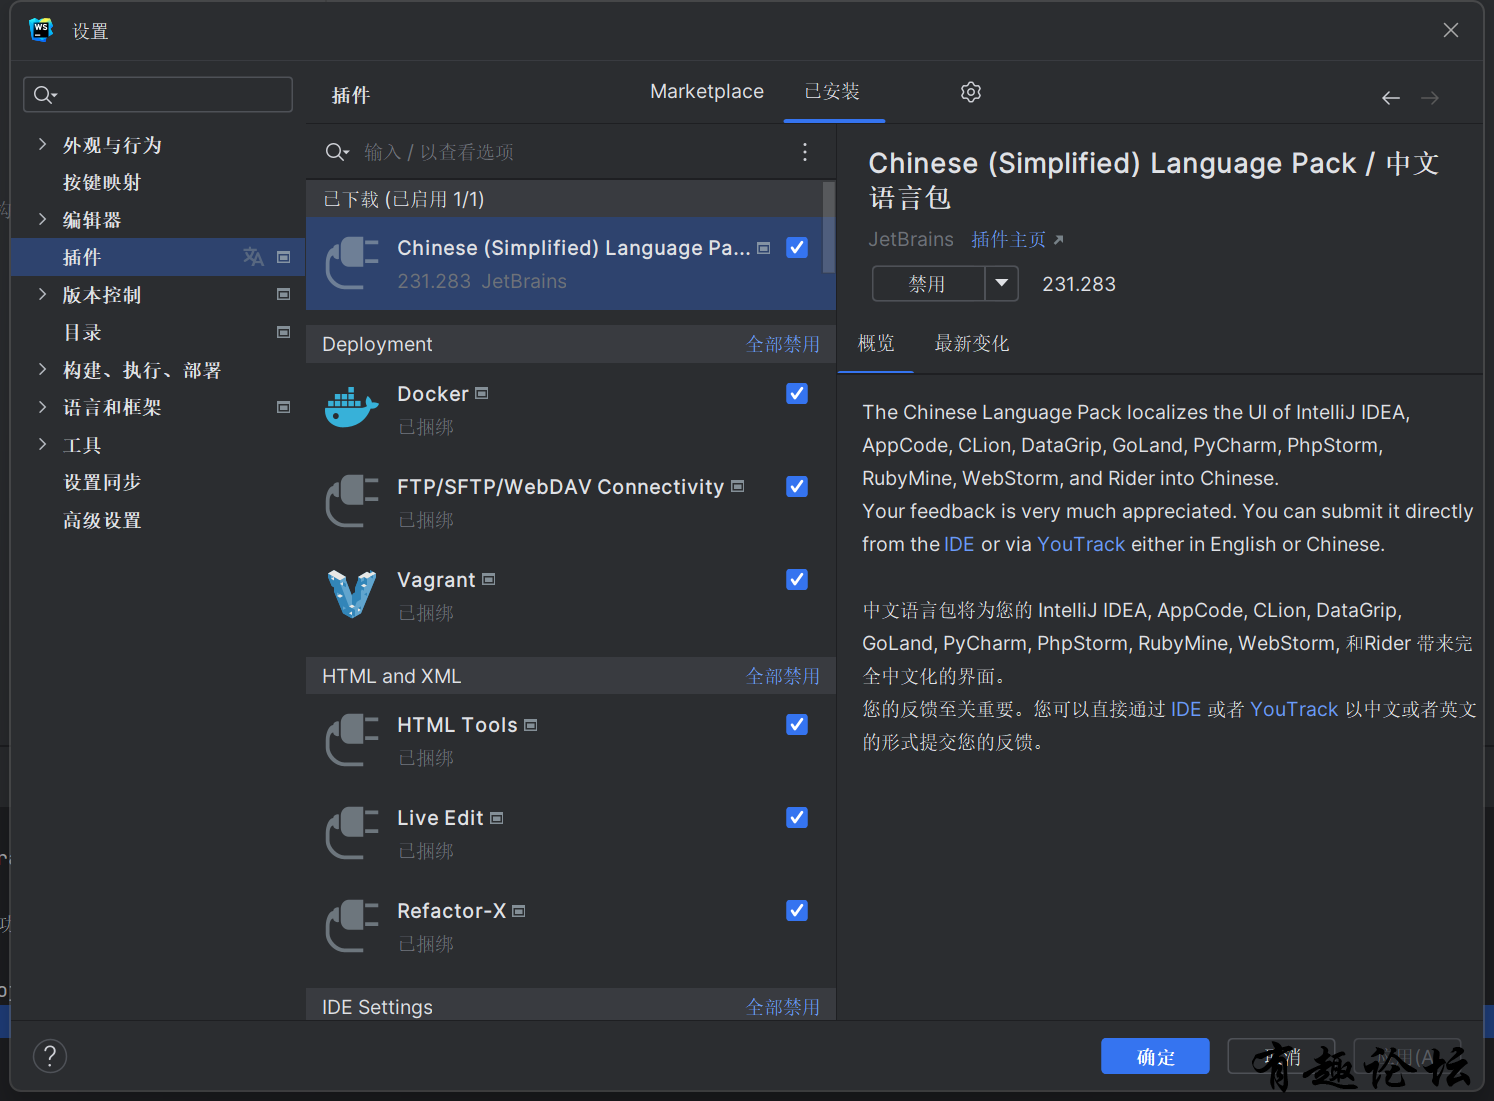Click the Vagrant logo icon
Image resolution: width=1494 pixels, height=1101 pixels.
(352, 594)
